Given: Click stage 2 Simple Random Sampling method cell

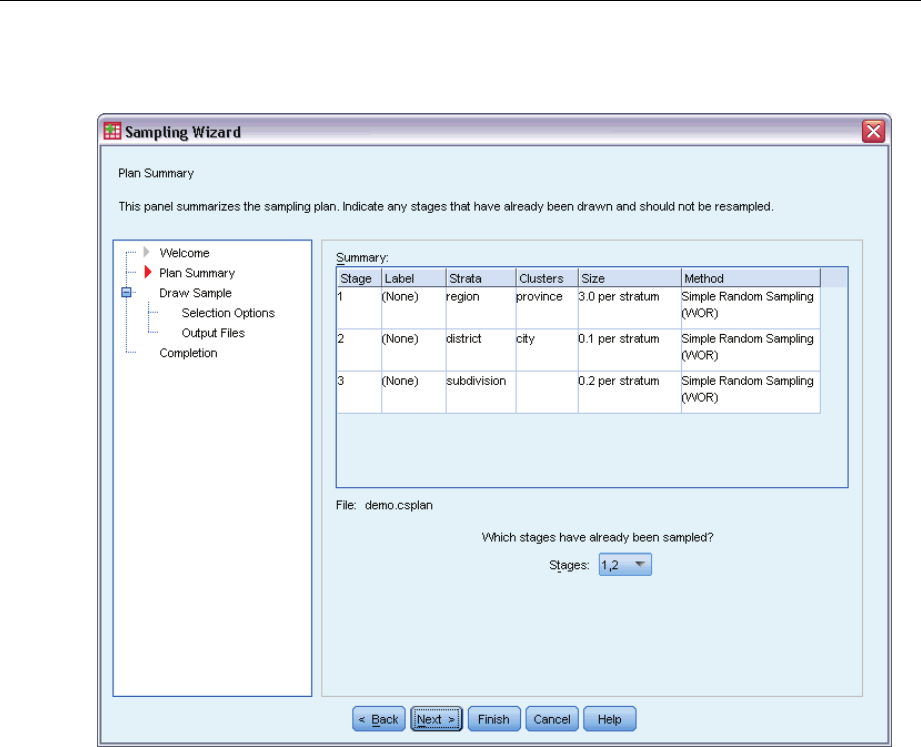Looking at the screenshot, I should point(751,350).
